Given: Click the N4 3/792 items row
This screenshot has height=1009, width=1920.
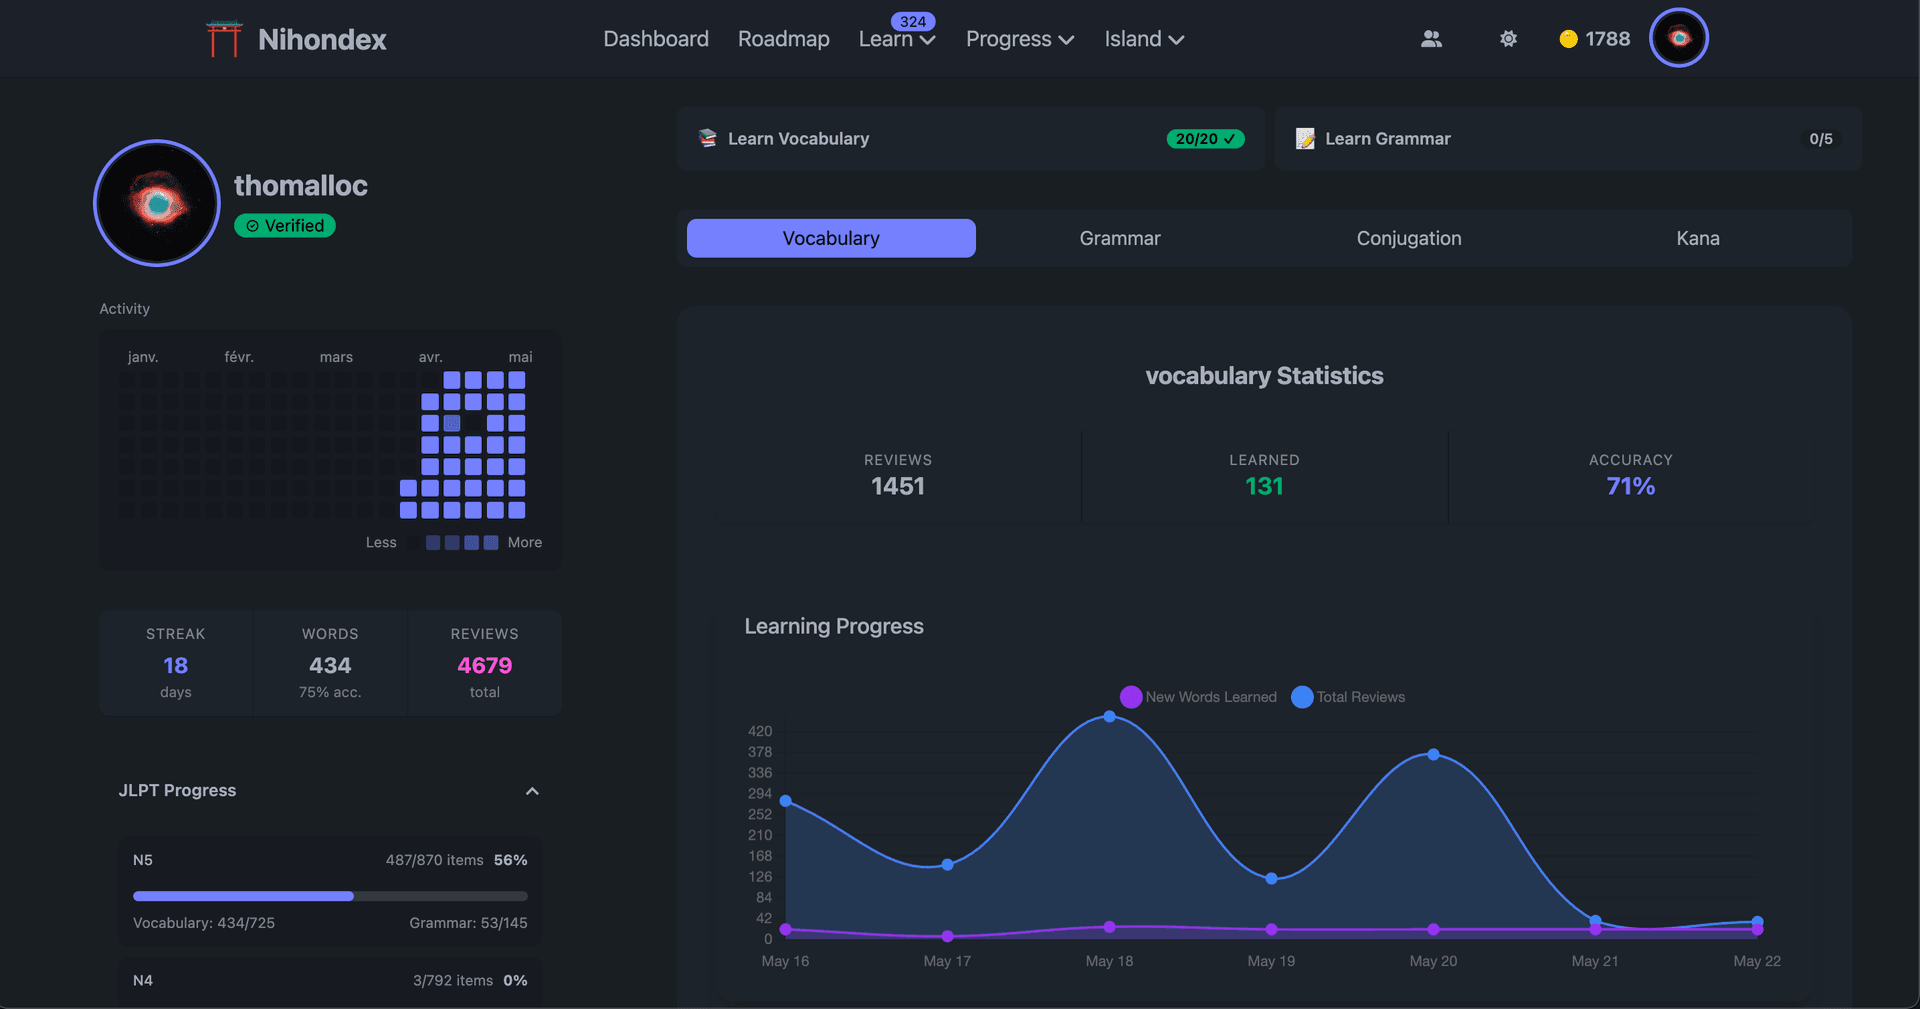Looking at the screenshot, I should (x=330, y=981).
